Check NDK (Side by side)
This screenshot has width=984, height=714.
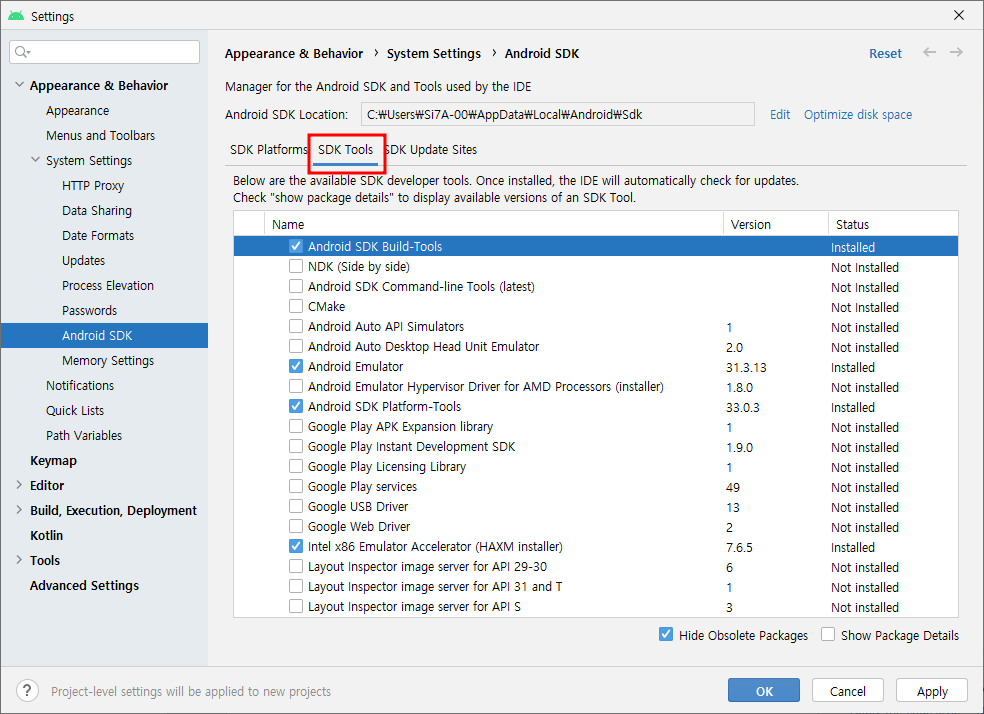click(296, 266)
